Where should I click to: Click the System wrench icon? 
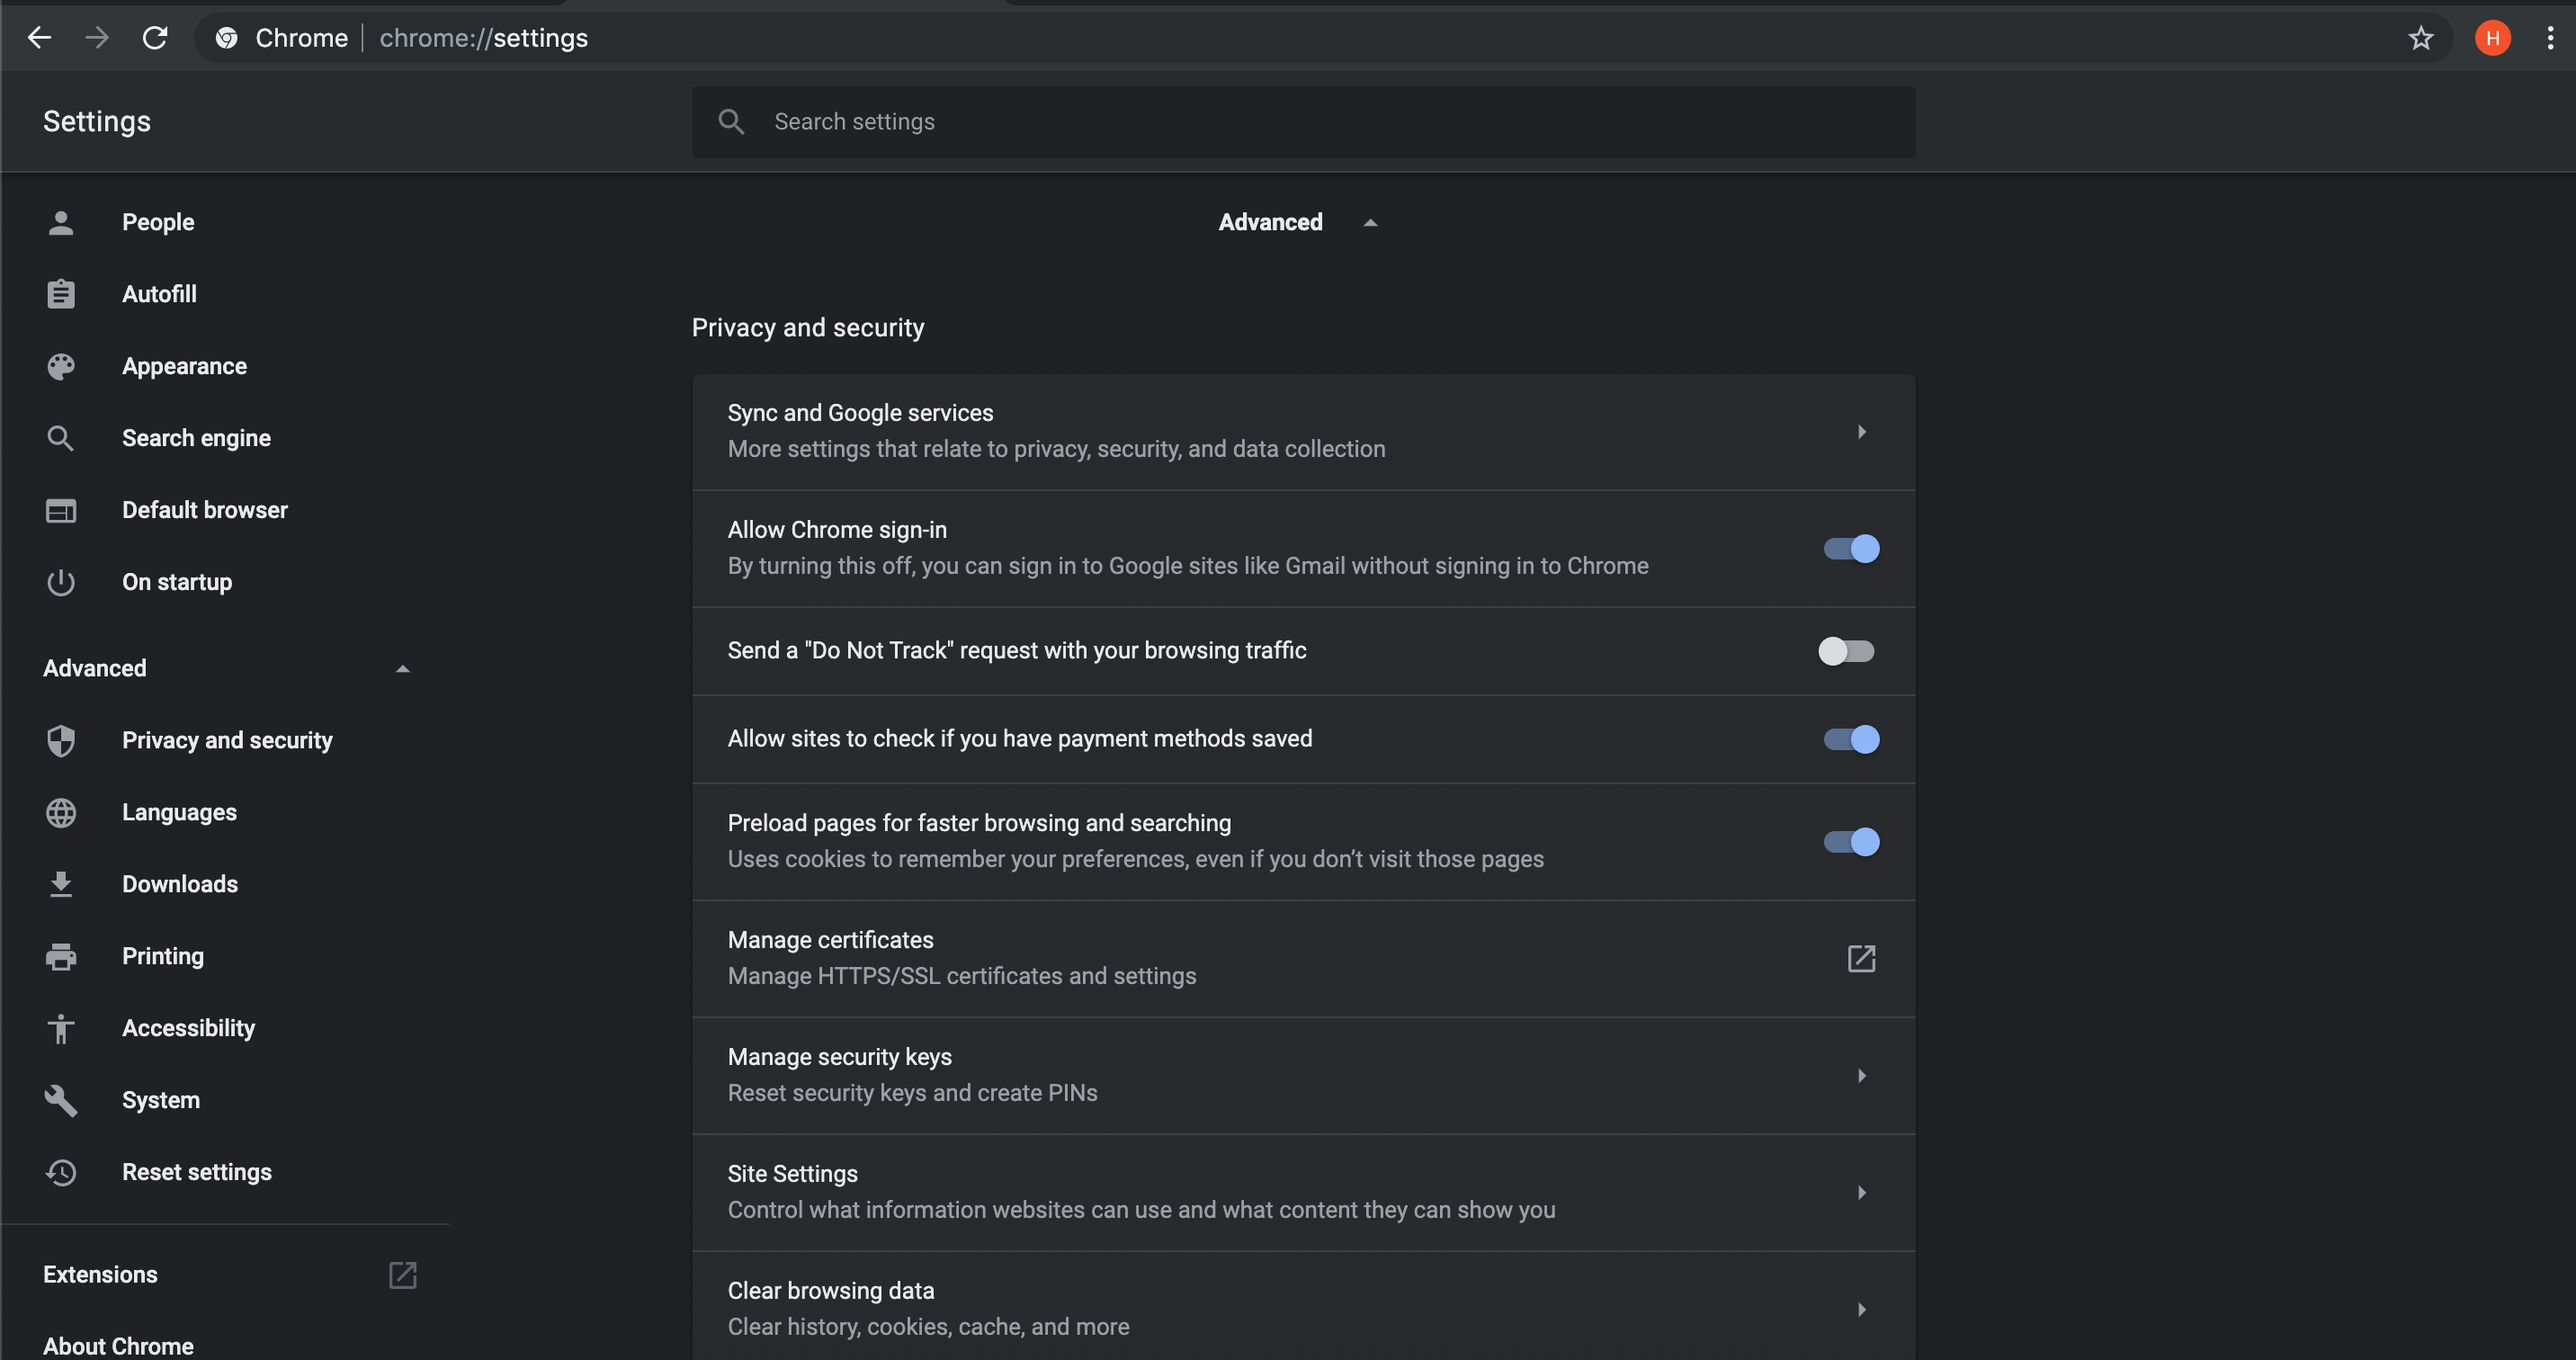tap(61, 1100)
